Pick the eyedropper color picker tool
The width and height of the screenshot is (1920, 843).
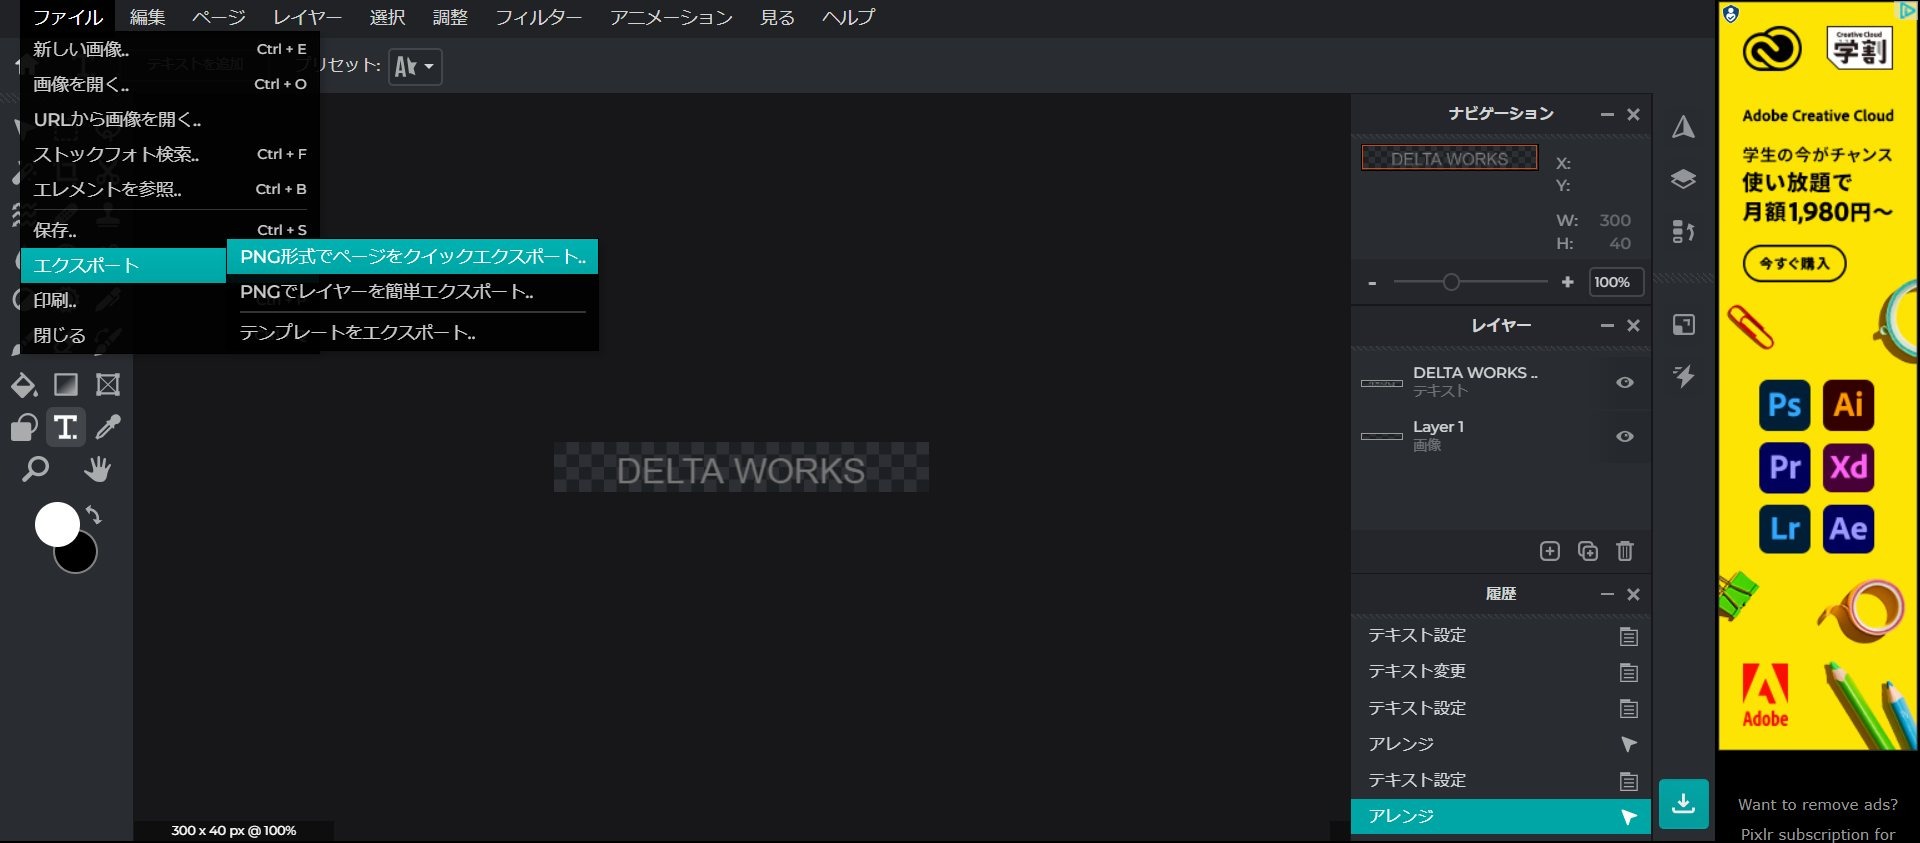[x=108, y=428]
